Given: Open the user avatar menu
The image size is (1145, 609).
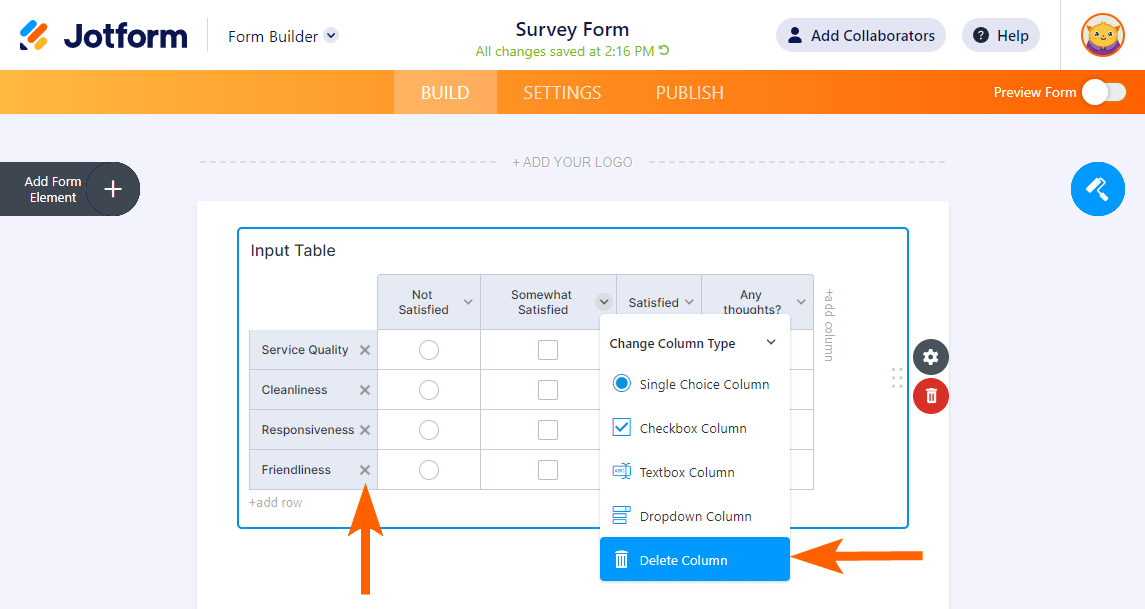Looking at the screenshot, I should tap(1102, 35).
